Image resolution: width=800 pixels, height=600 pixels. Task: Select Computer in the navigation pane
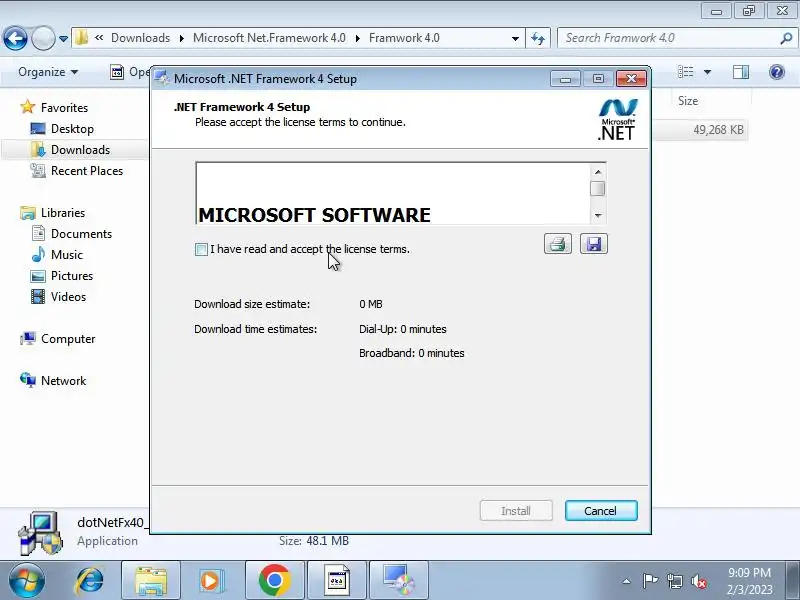click(x=68, y=339)
